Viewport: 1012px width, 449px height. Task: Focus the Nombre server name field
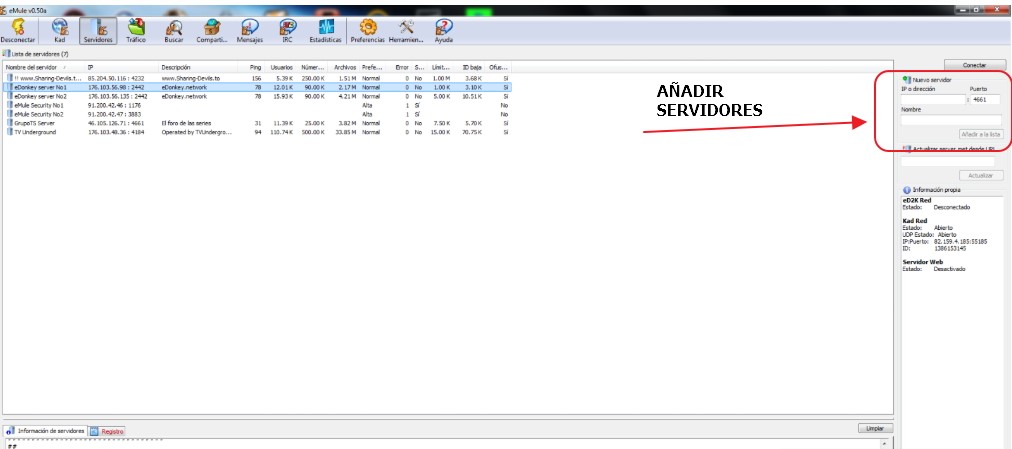(x=951, y=119)
